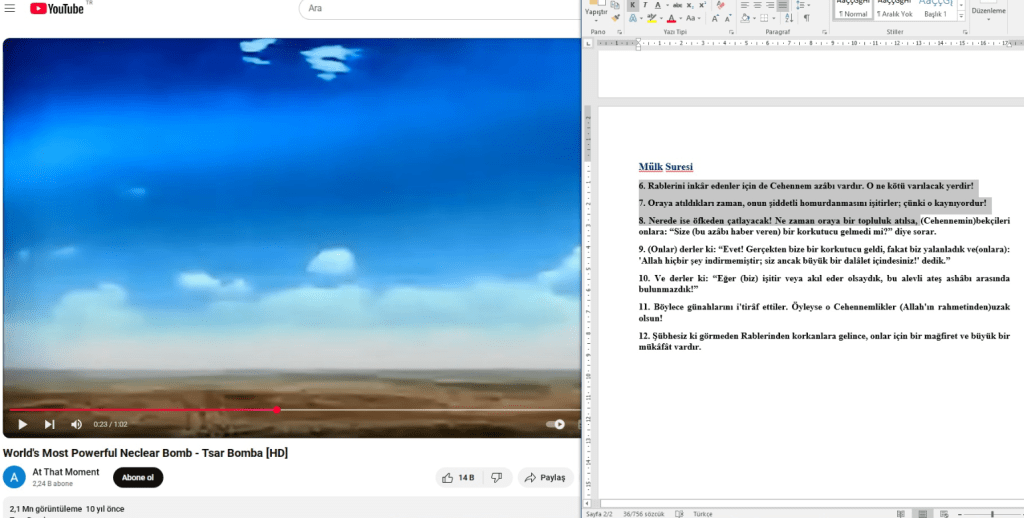This screenshot has height=518, width=1024.
Task: Click the Paylaş share button
Action: (x=545, y=478)
